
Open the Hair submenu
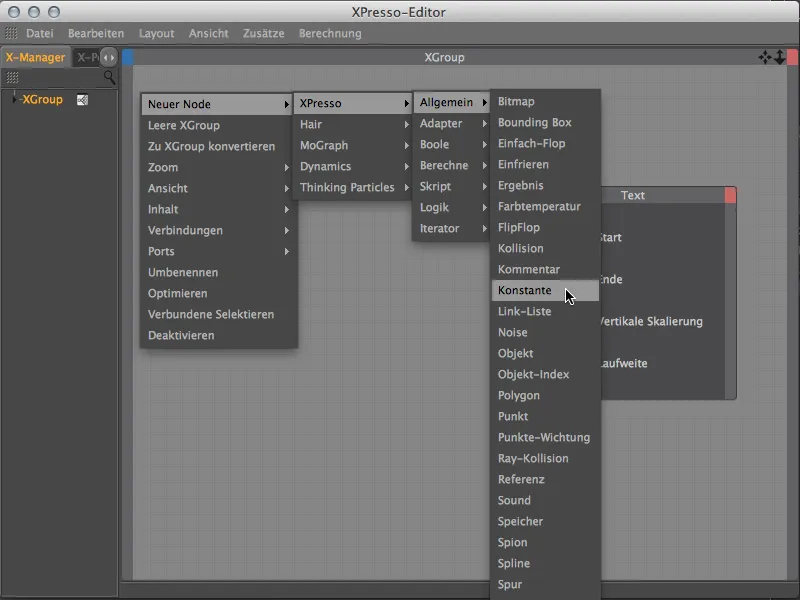[353, 124]
